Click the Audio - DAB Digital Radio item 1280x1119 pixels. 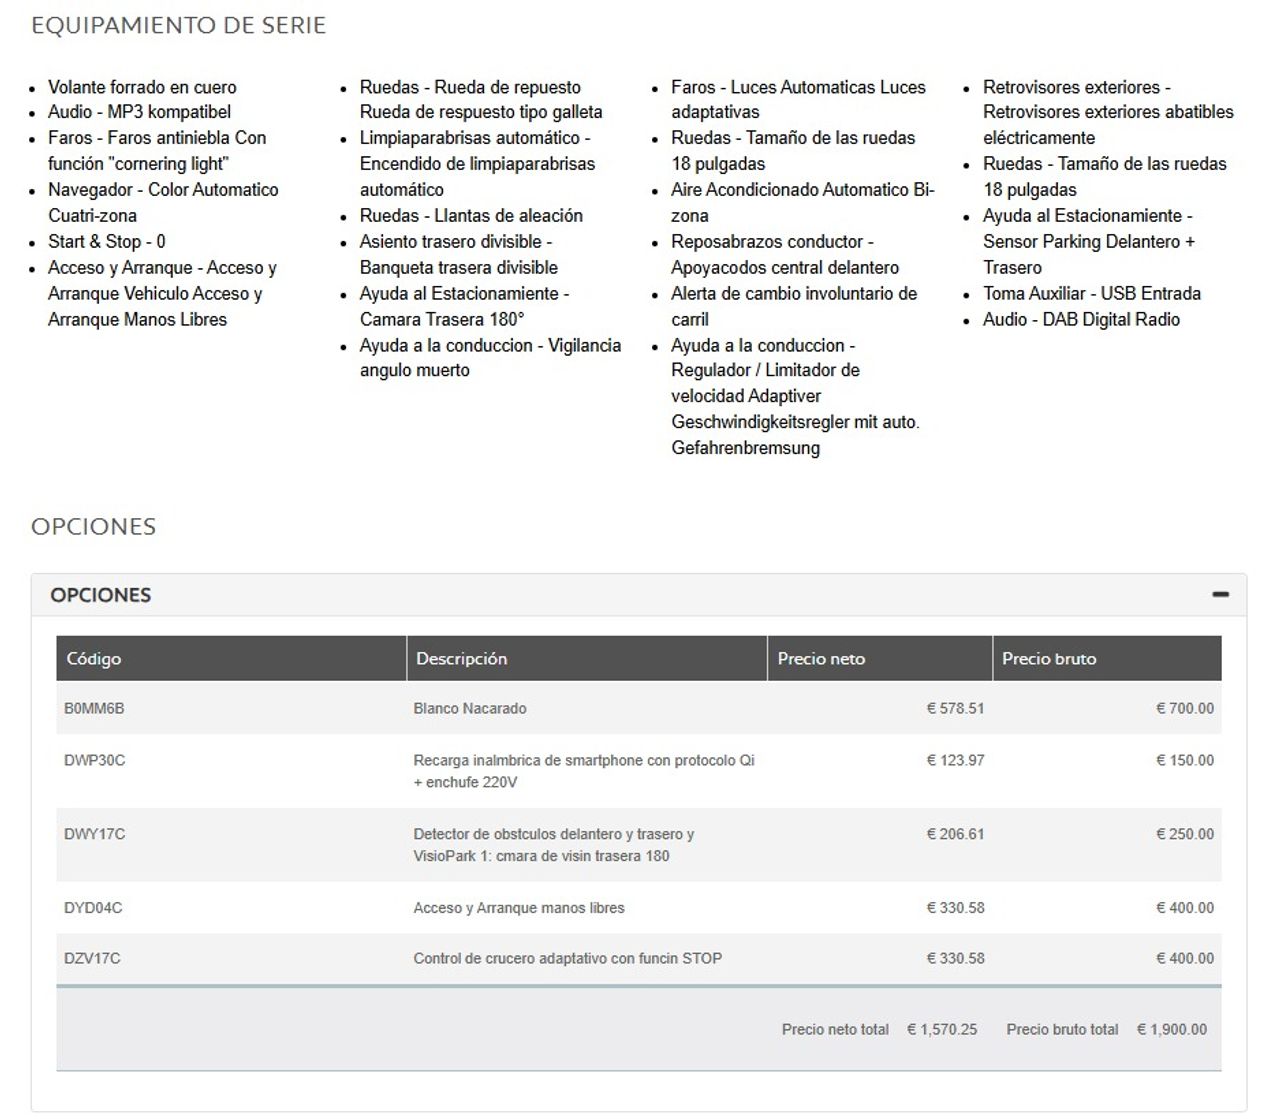click(1081, 319)
